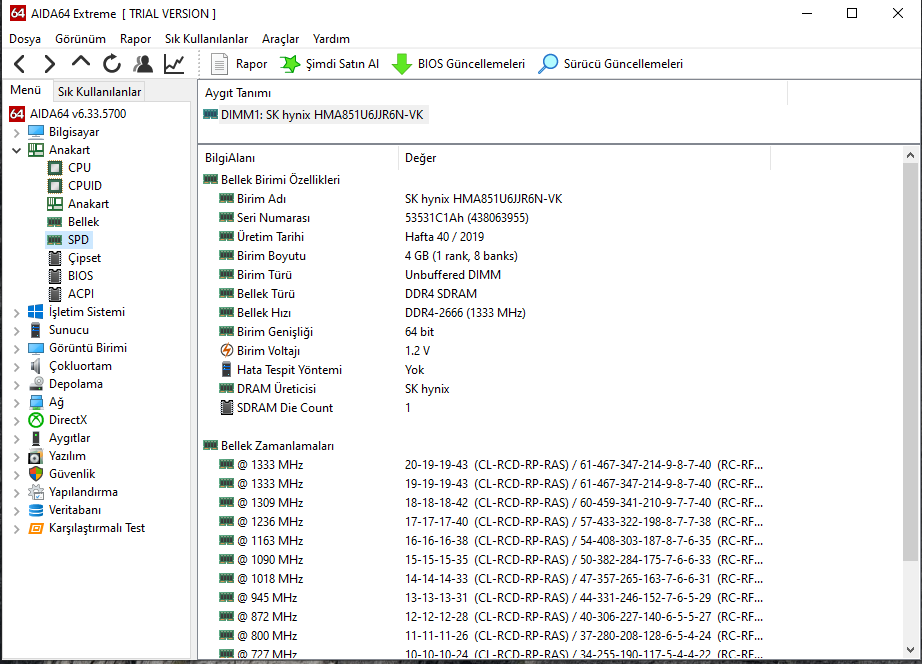The image size is (922, 664).
Task: Switch to the Sık Kullanılanlar sidebar tab
Action: click(99, 92)
